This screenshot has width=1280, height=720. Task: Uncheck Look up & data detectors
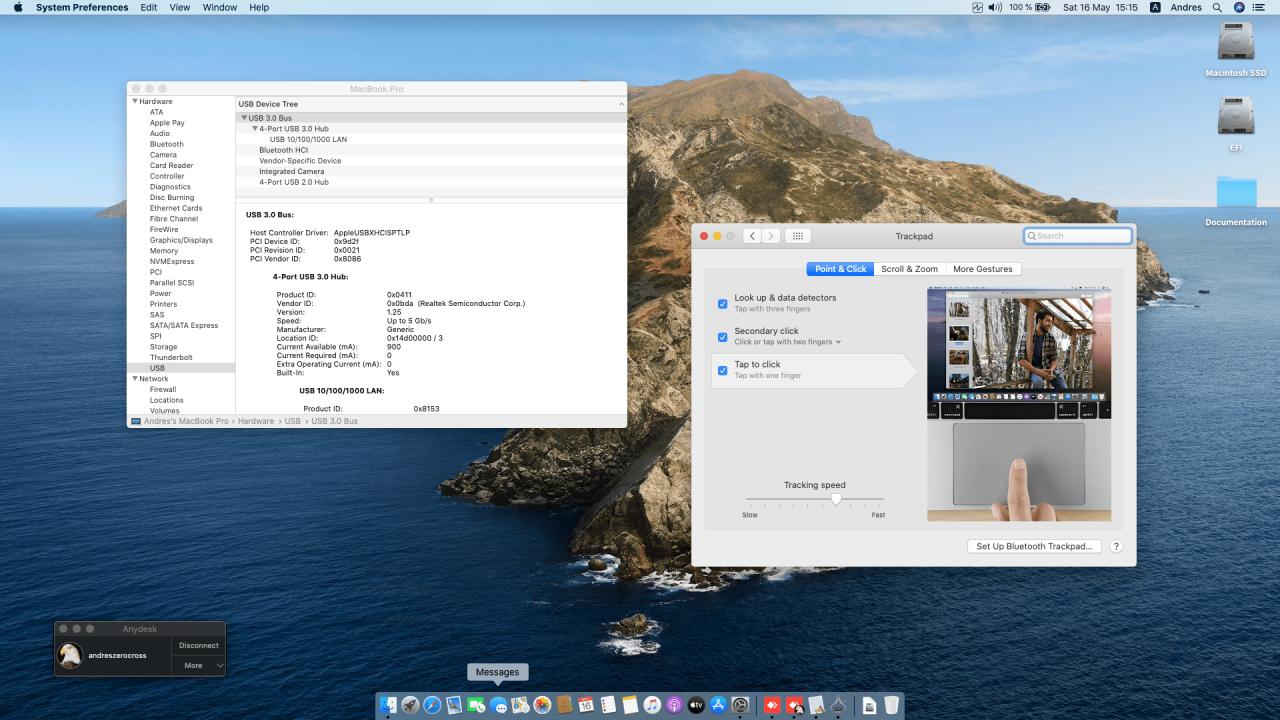[x=722, y=303]
